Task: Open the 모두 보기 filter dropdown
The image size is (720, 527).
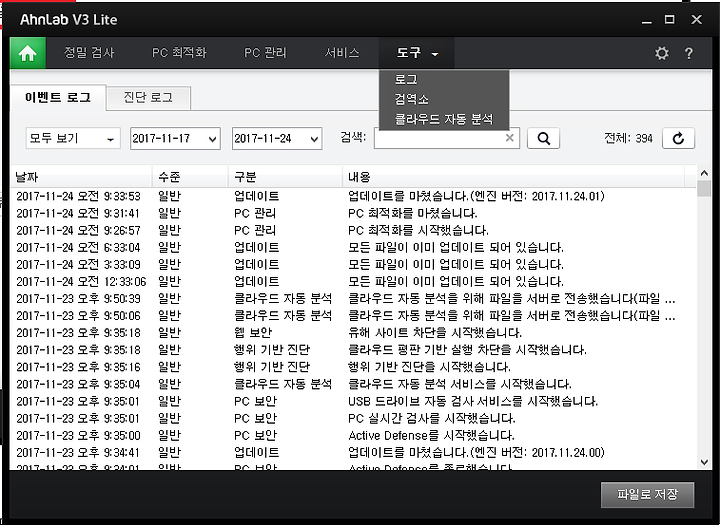Action: point(73,138)
